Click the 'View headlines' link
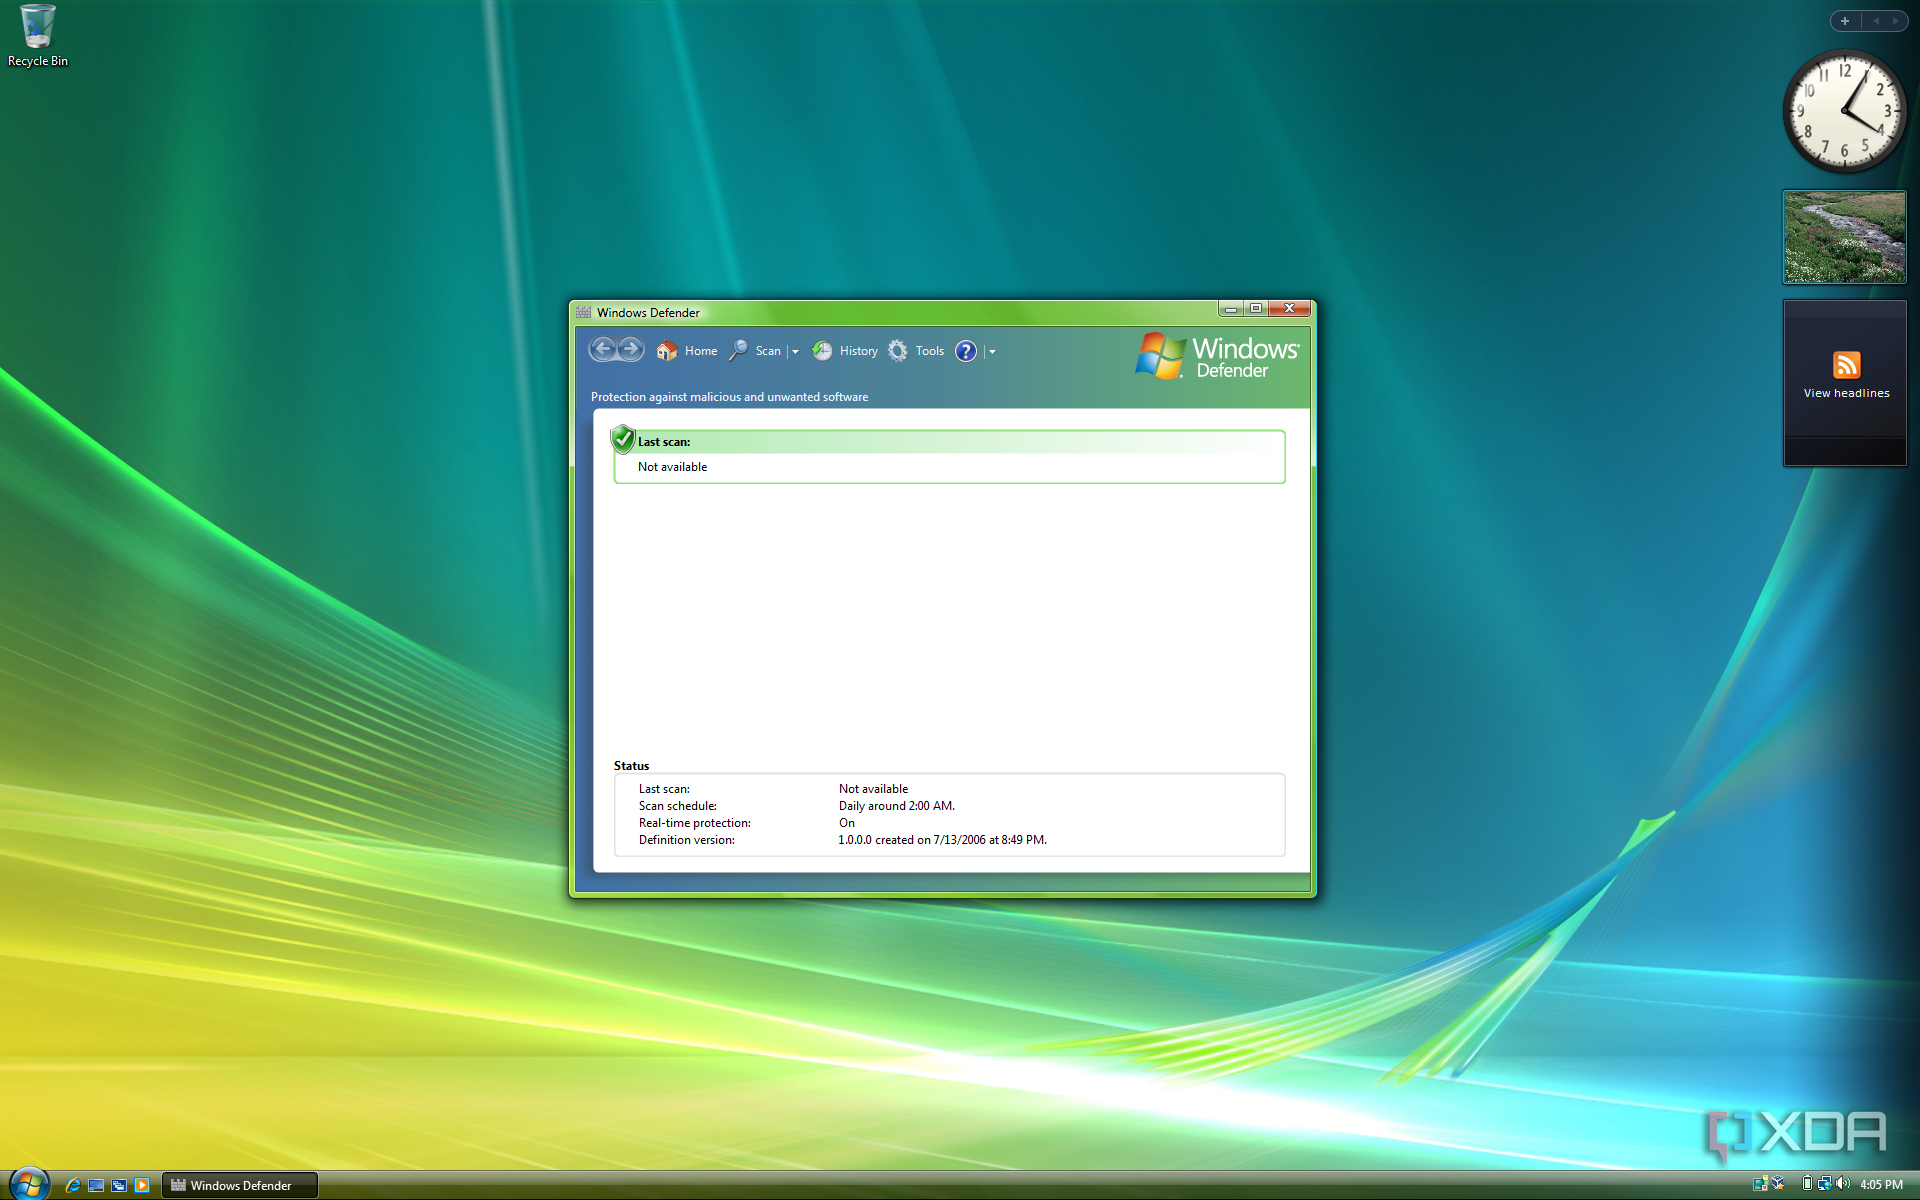 point(1846,393)
